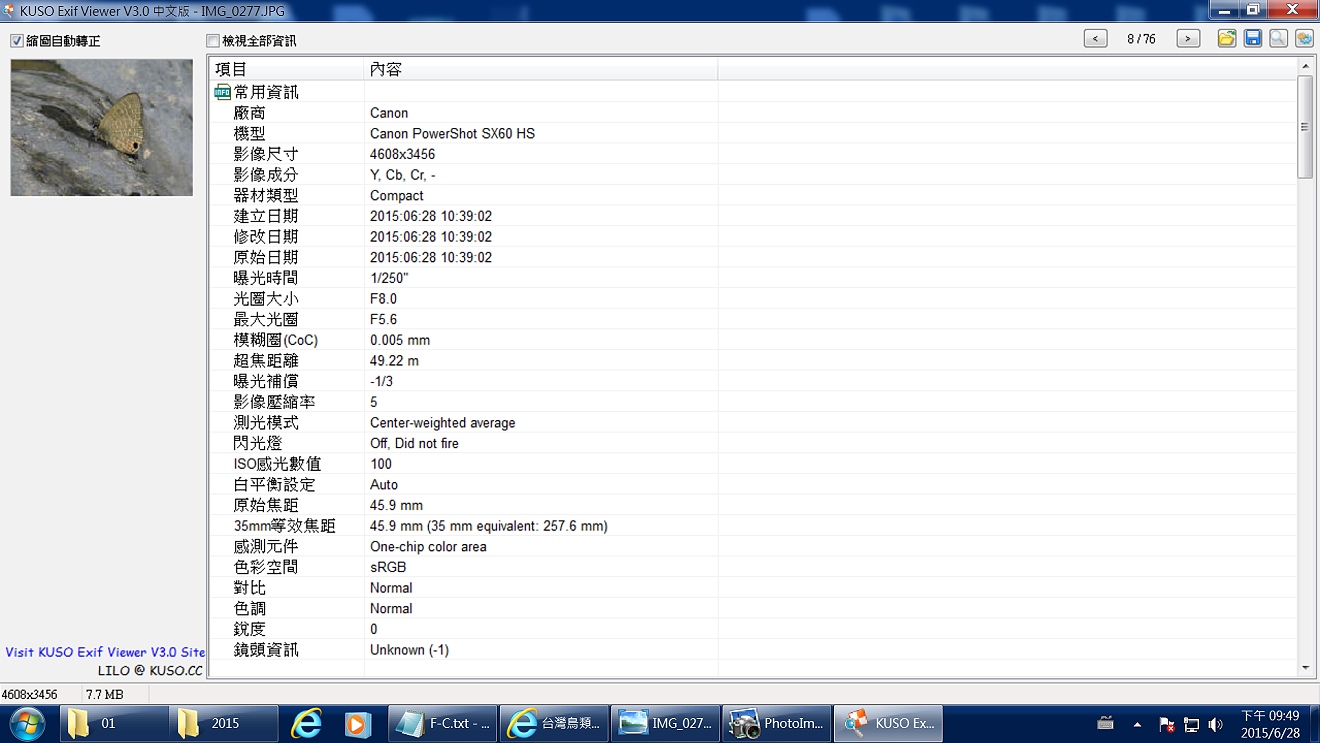Select the 色調 row label
Screen dimensions: 1320x743
(250, 609)
